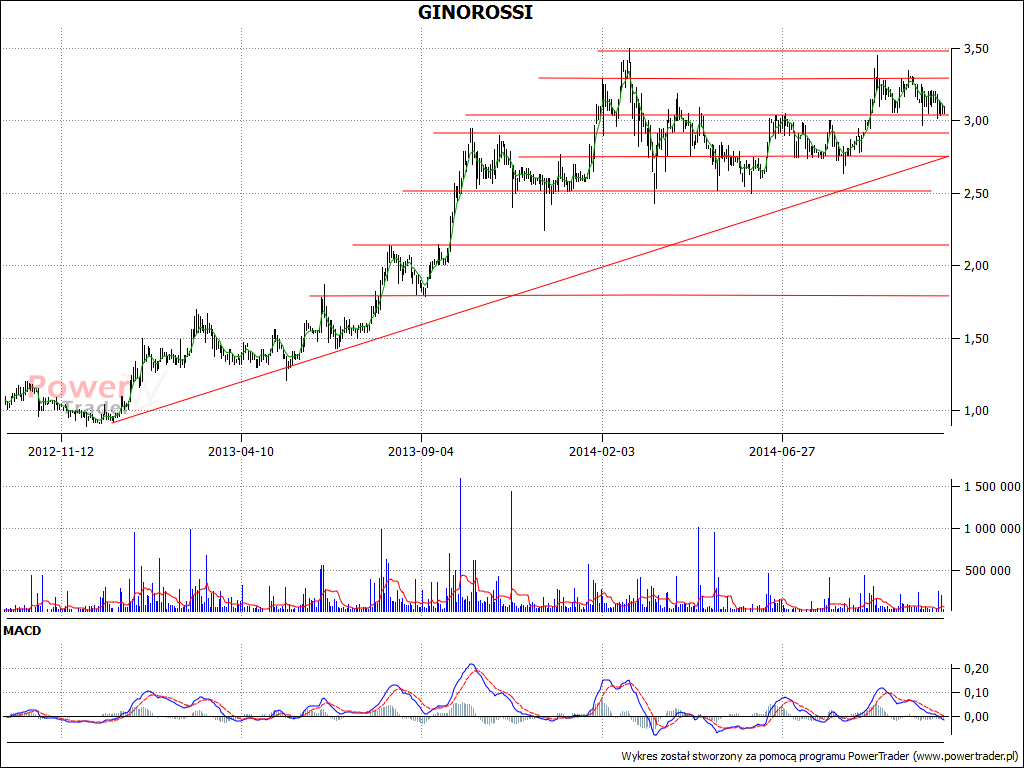Click the 2013-09-04 date label
Image resolution: width=1024 pixels, height=768 pixels.
(421, 451)
